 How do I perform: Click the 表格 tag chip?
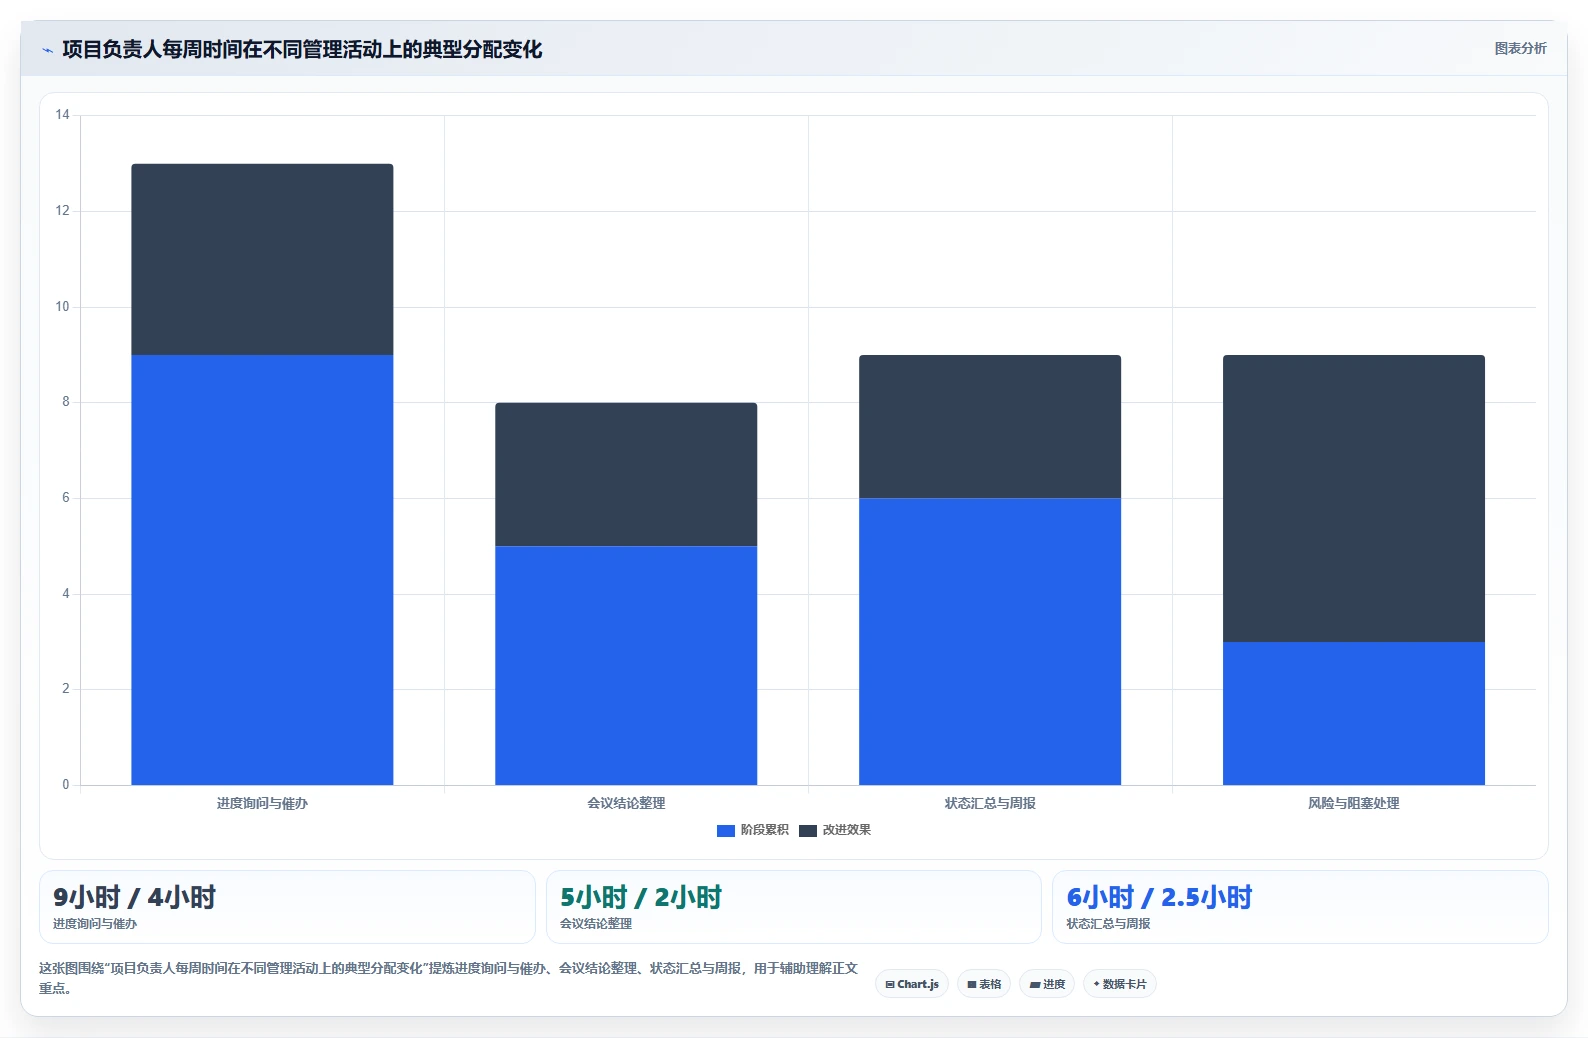tap(984, 984)
